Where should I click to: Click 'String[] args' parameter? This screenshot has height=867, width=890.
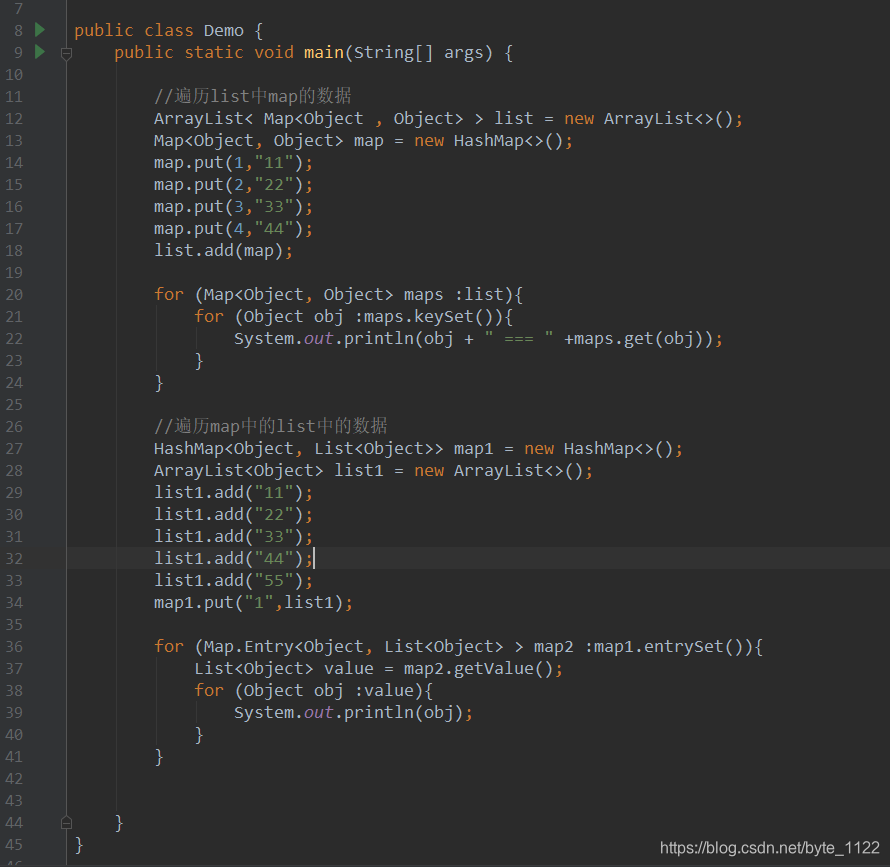click(x=419, y=53)
